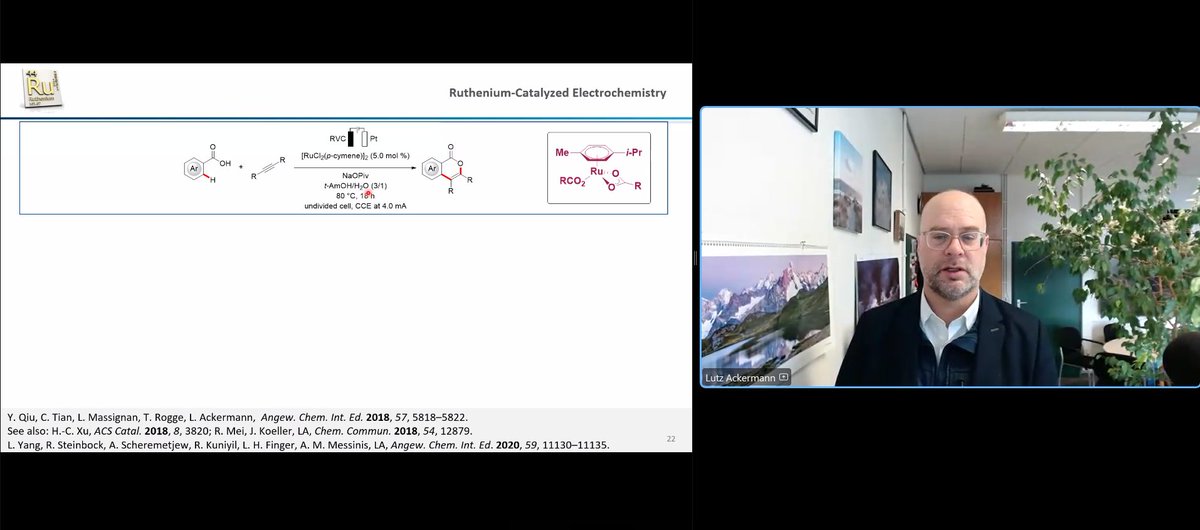Click the ruthenium p-cymene catalyst structure box
The width and height of the screenshot is (1200, 530).
pyautogui.click(x=599, y=168)
